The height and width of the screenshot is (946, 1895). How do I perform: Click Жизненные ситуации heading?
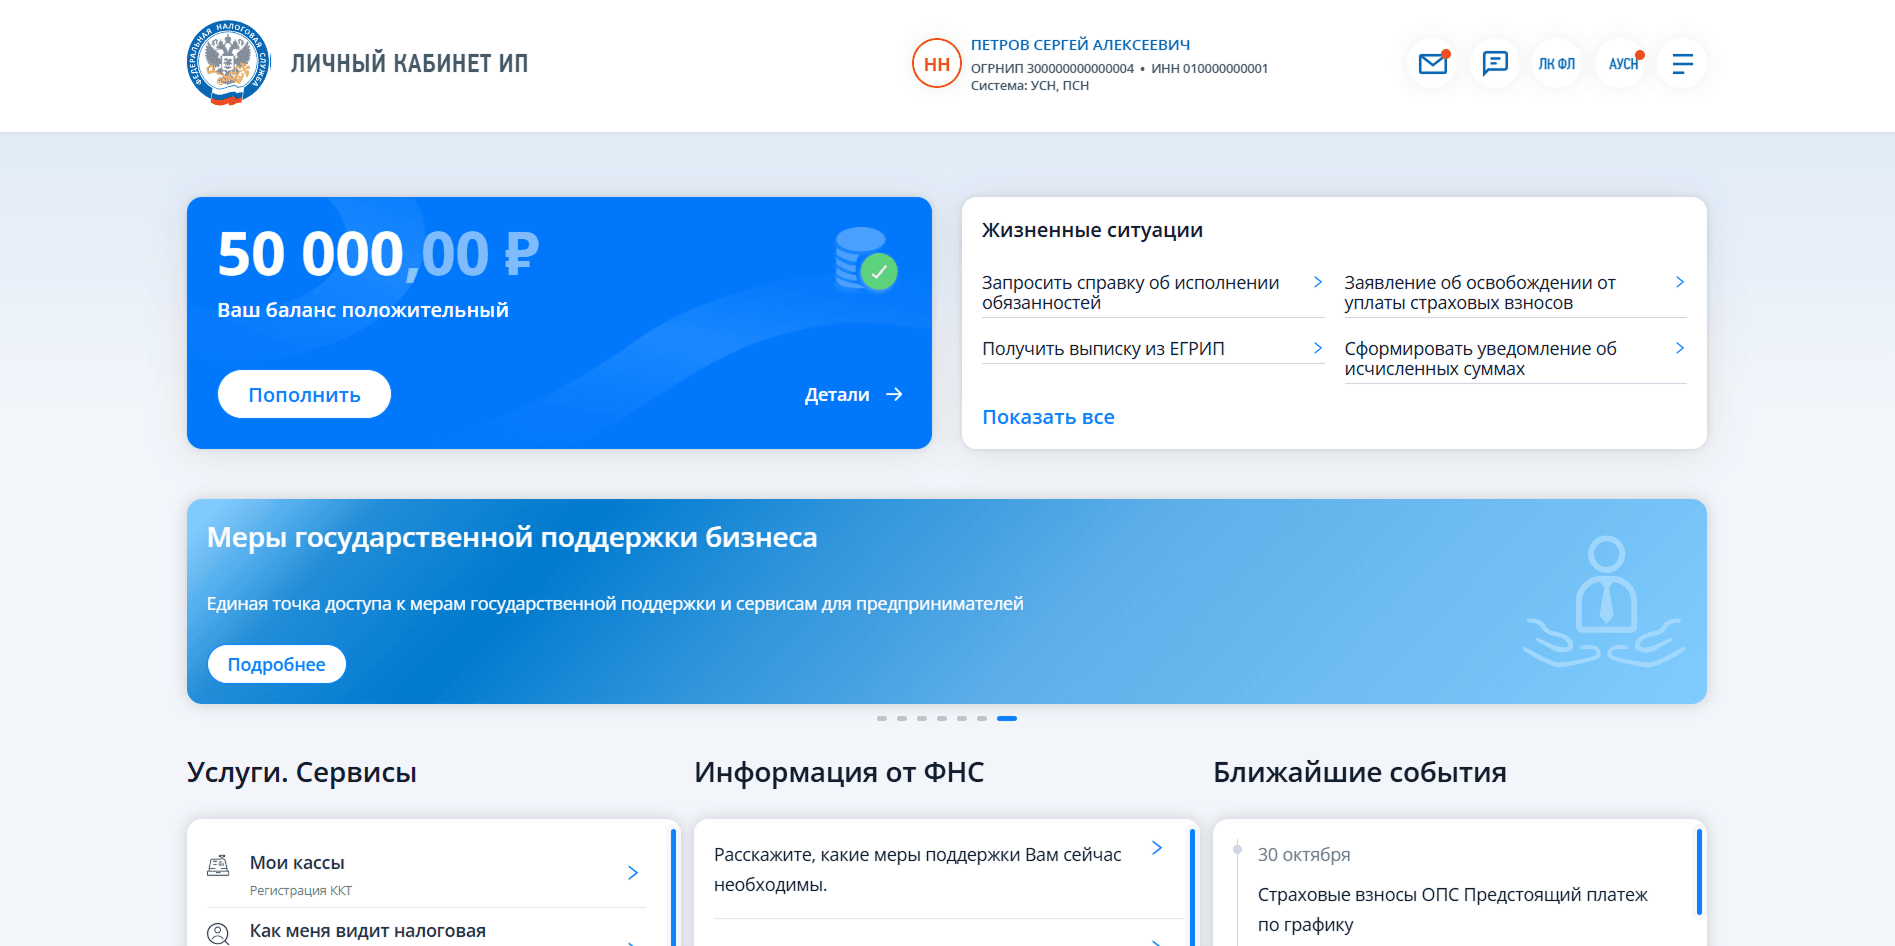click(x=1092, y=230)
